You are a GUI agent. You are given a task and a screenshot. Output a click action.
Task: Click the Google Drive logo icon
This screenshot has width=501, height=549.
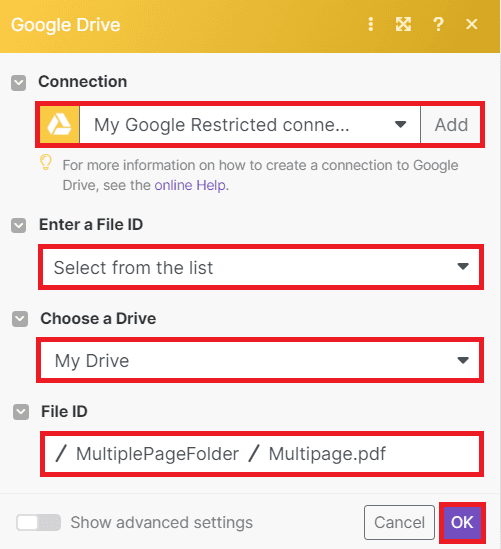click(60, 125)
